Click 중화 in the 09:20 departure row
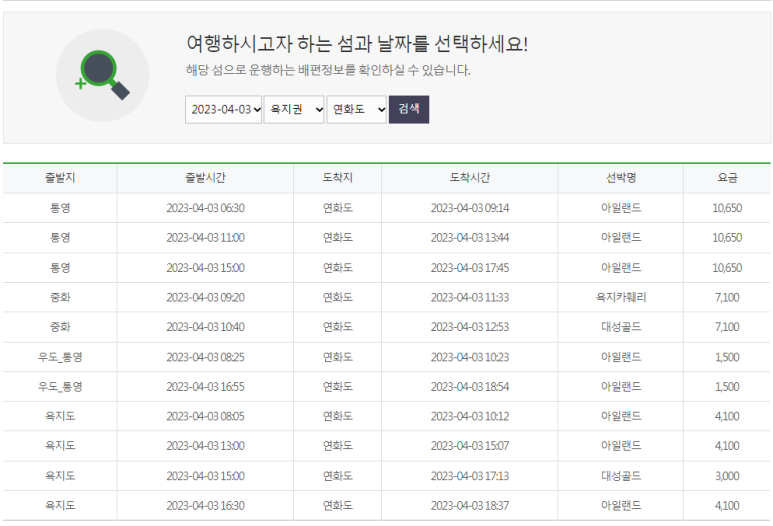 pyautogui.click(x=60, y=297)
